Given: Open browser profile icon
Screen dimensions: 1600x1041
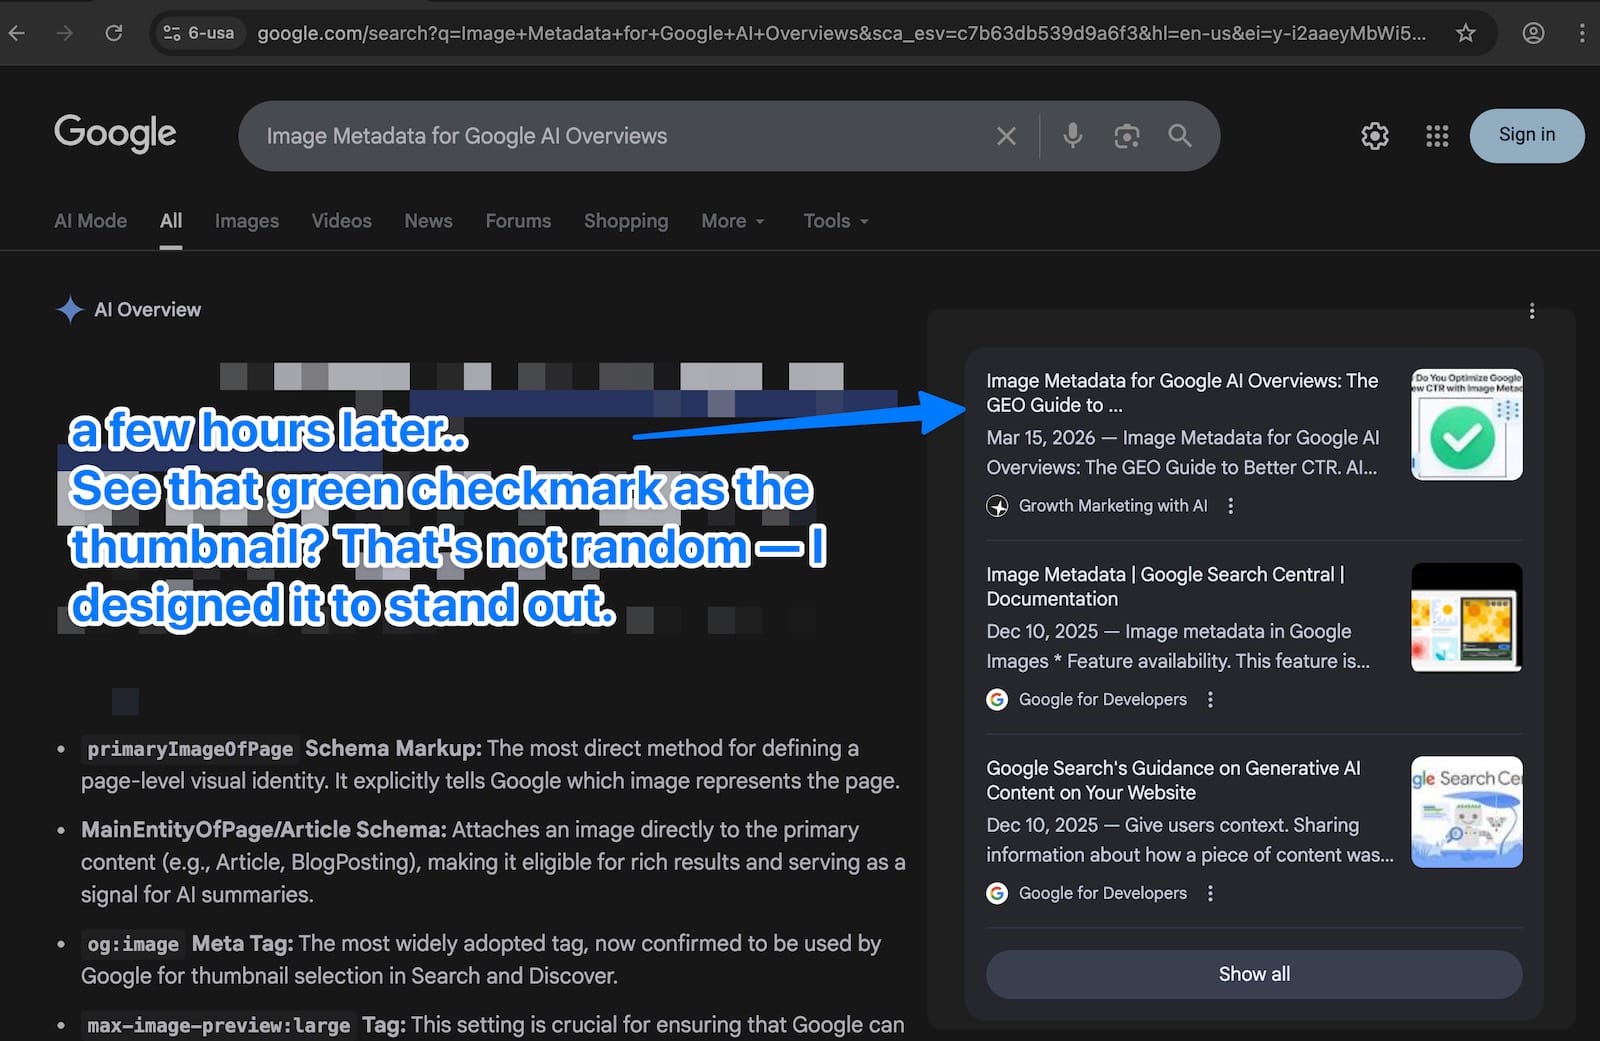Looking at the screenshot, I should tap(1532, 33).
